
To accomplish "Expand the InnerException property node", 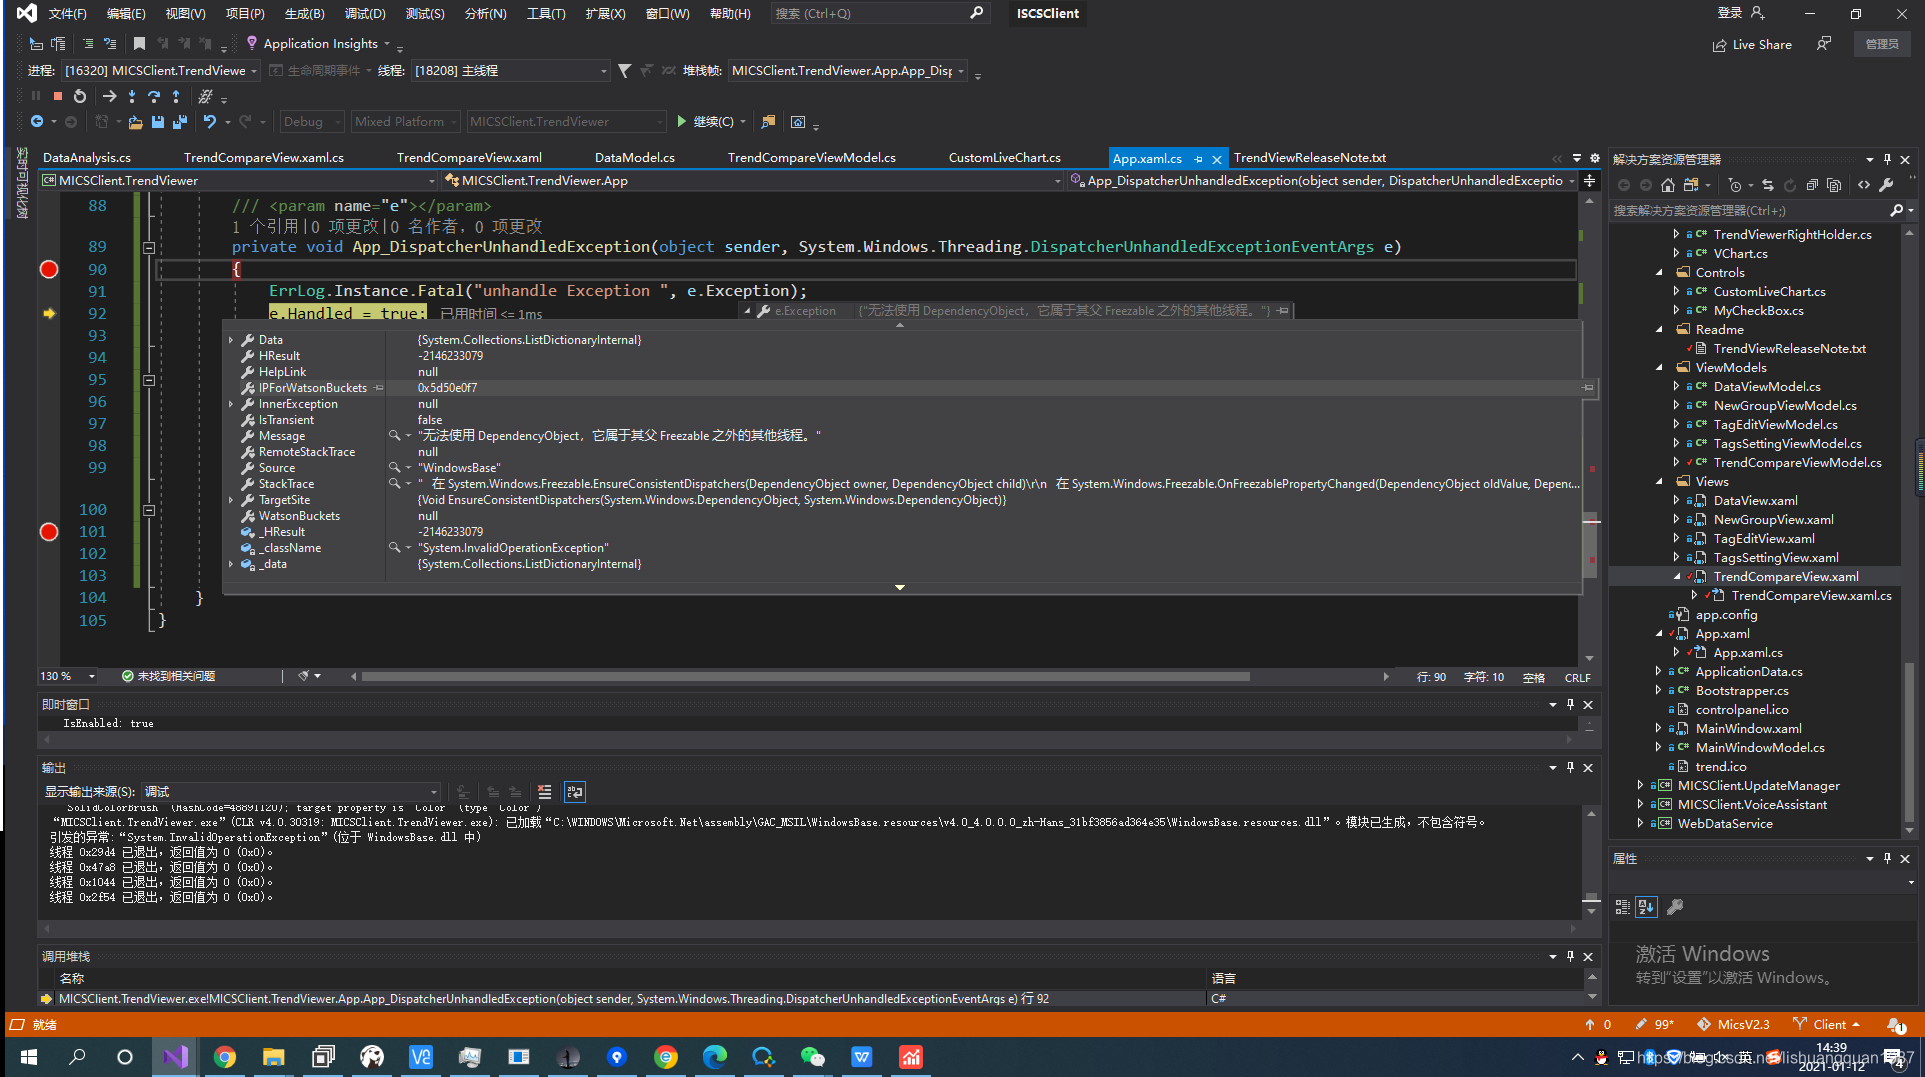I will [x=231, y=404].
